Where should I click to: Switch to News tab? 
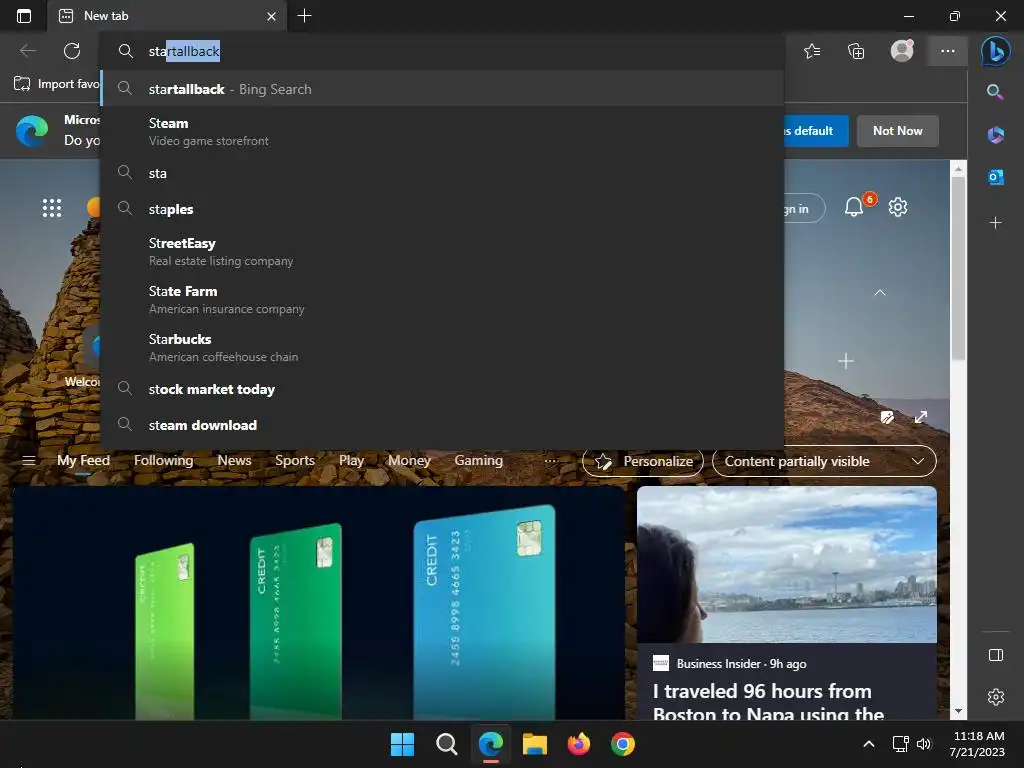[x=234, y=460]
